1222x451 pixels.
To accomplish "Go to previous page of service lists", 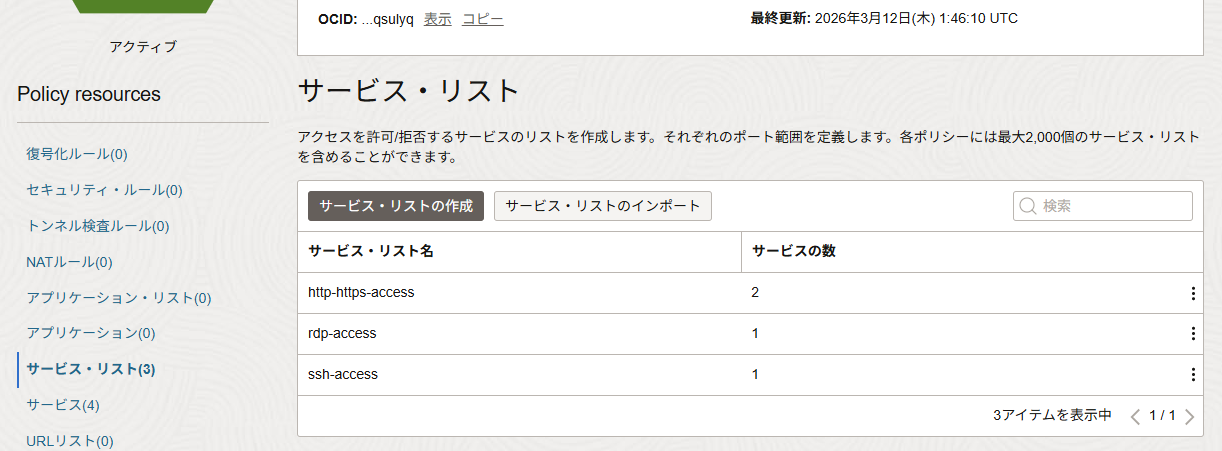I will pyautogui.click(x=1135, y=416).
